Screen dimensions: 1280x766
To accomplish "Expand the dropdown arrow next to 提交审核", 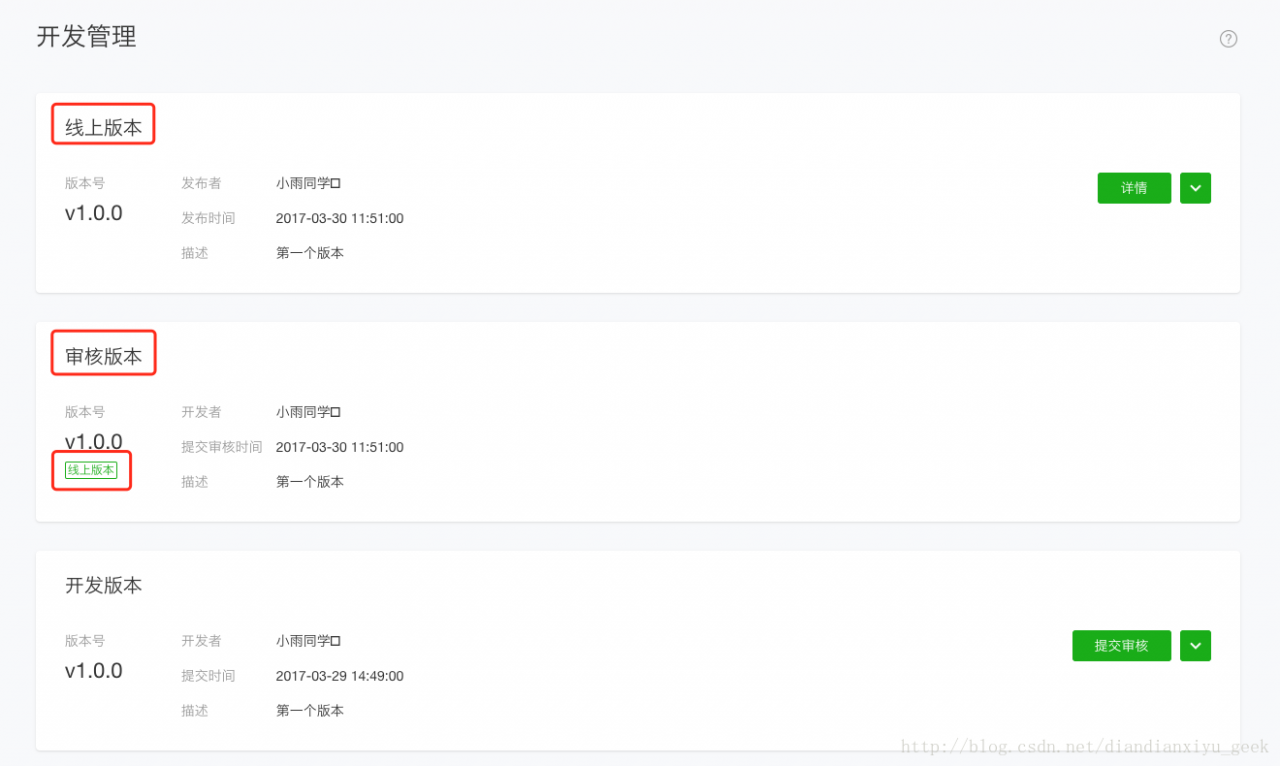I will pyautogui.click(x=1195, y=645).
